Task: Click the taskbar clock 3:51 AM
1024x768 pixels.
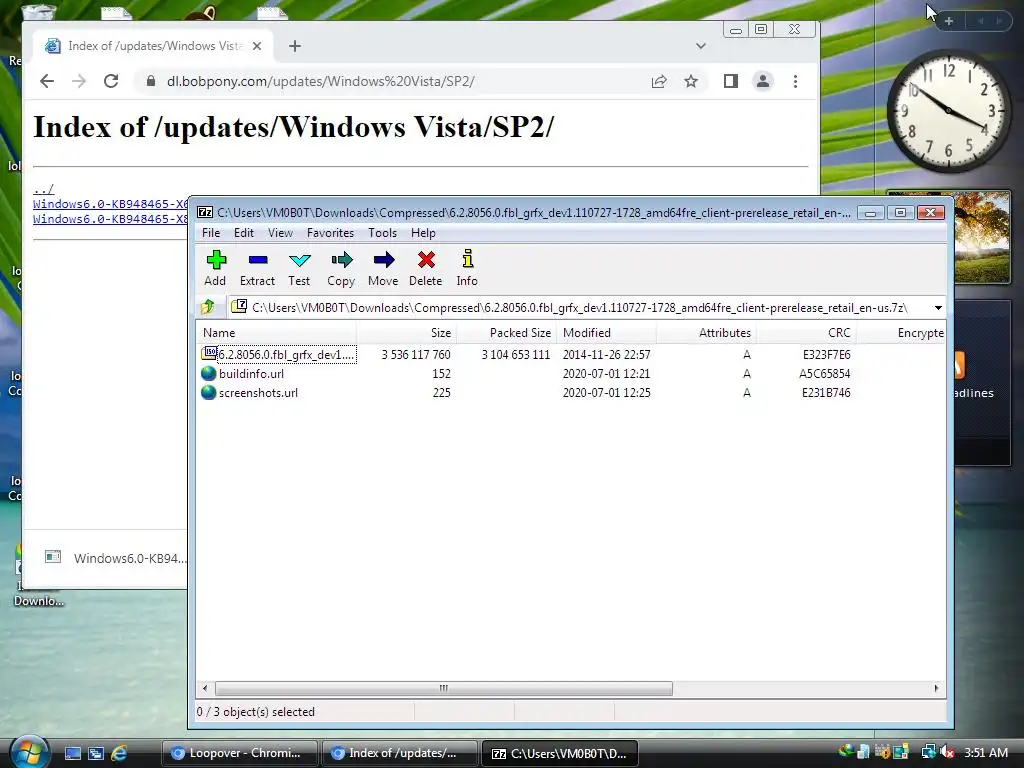Action: click(986, 752)
